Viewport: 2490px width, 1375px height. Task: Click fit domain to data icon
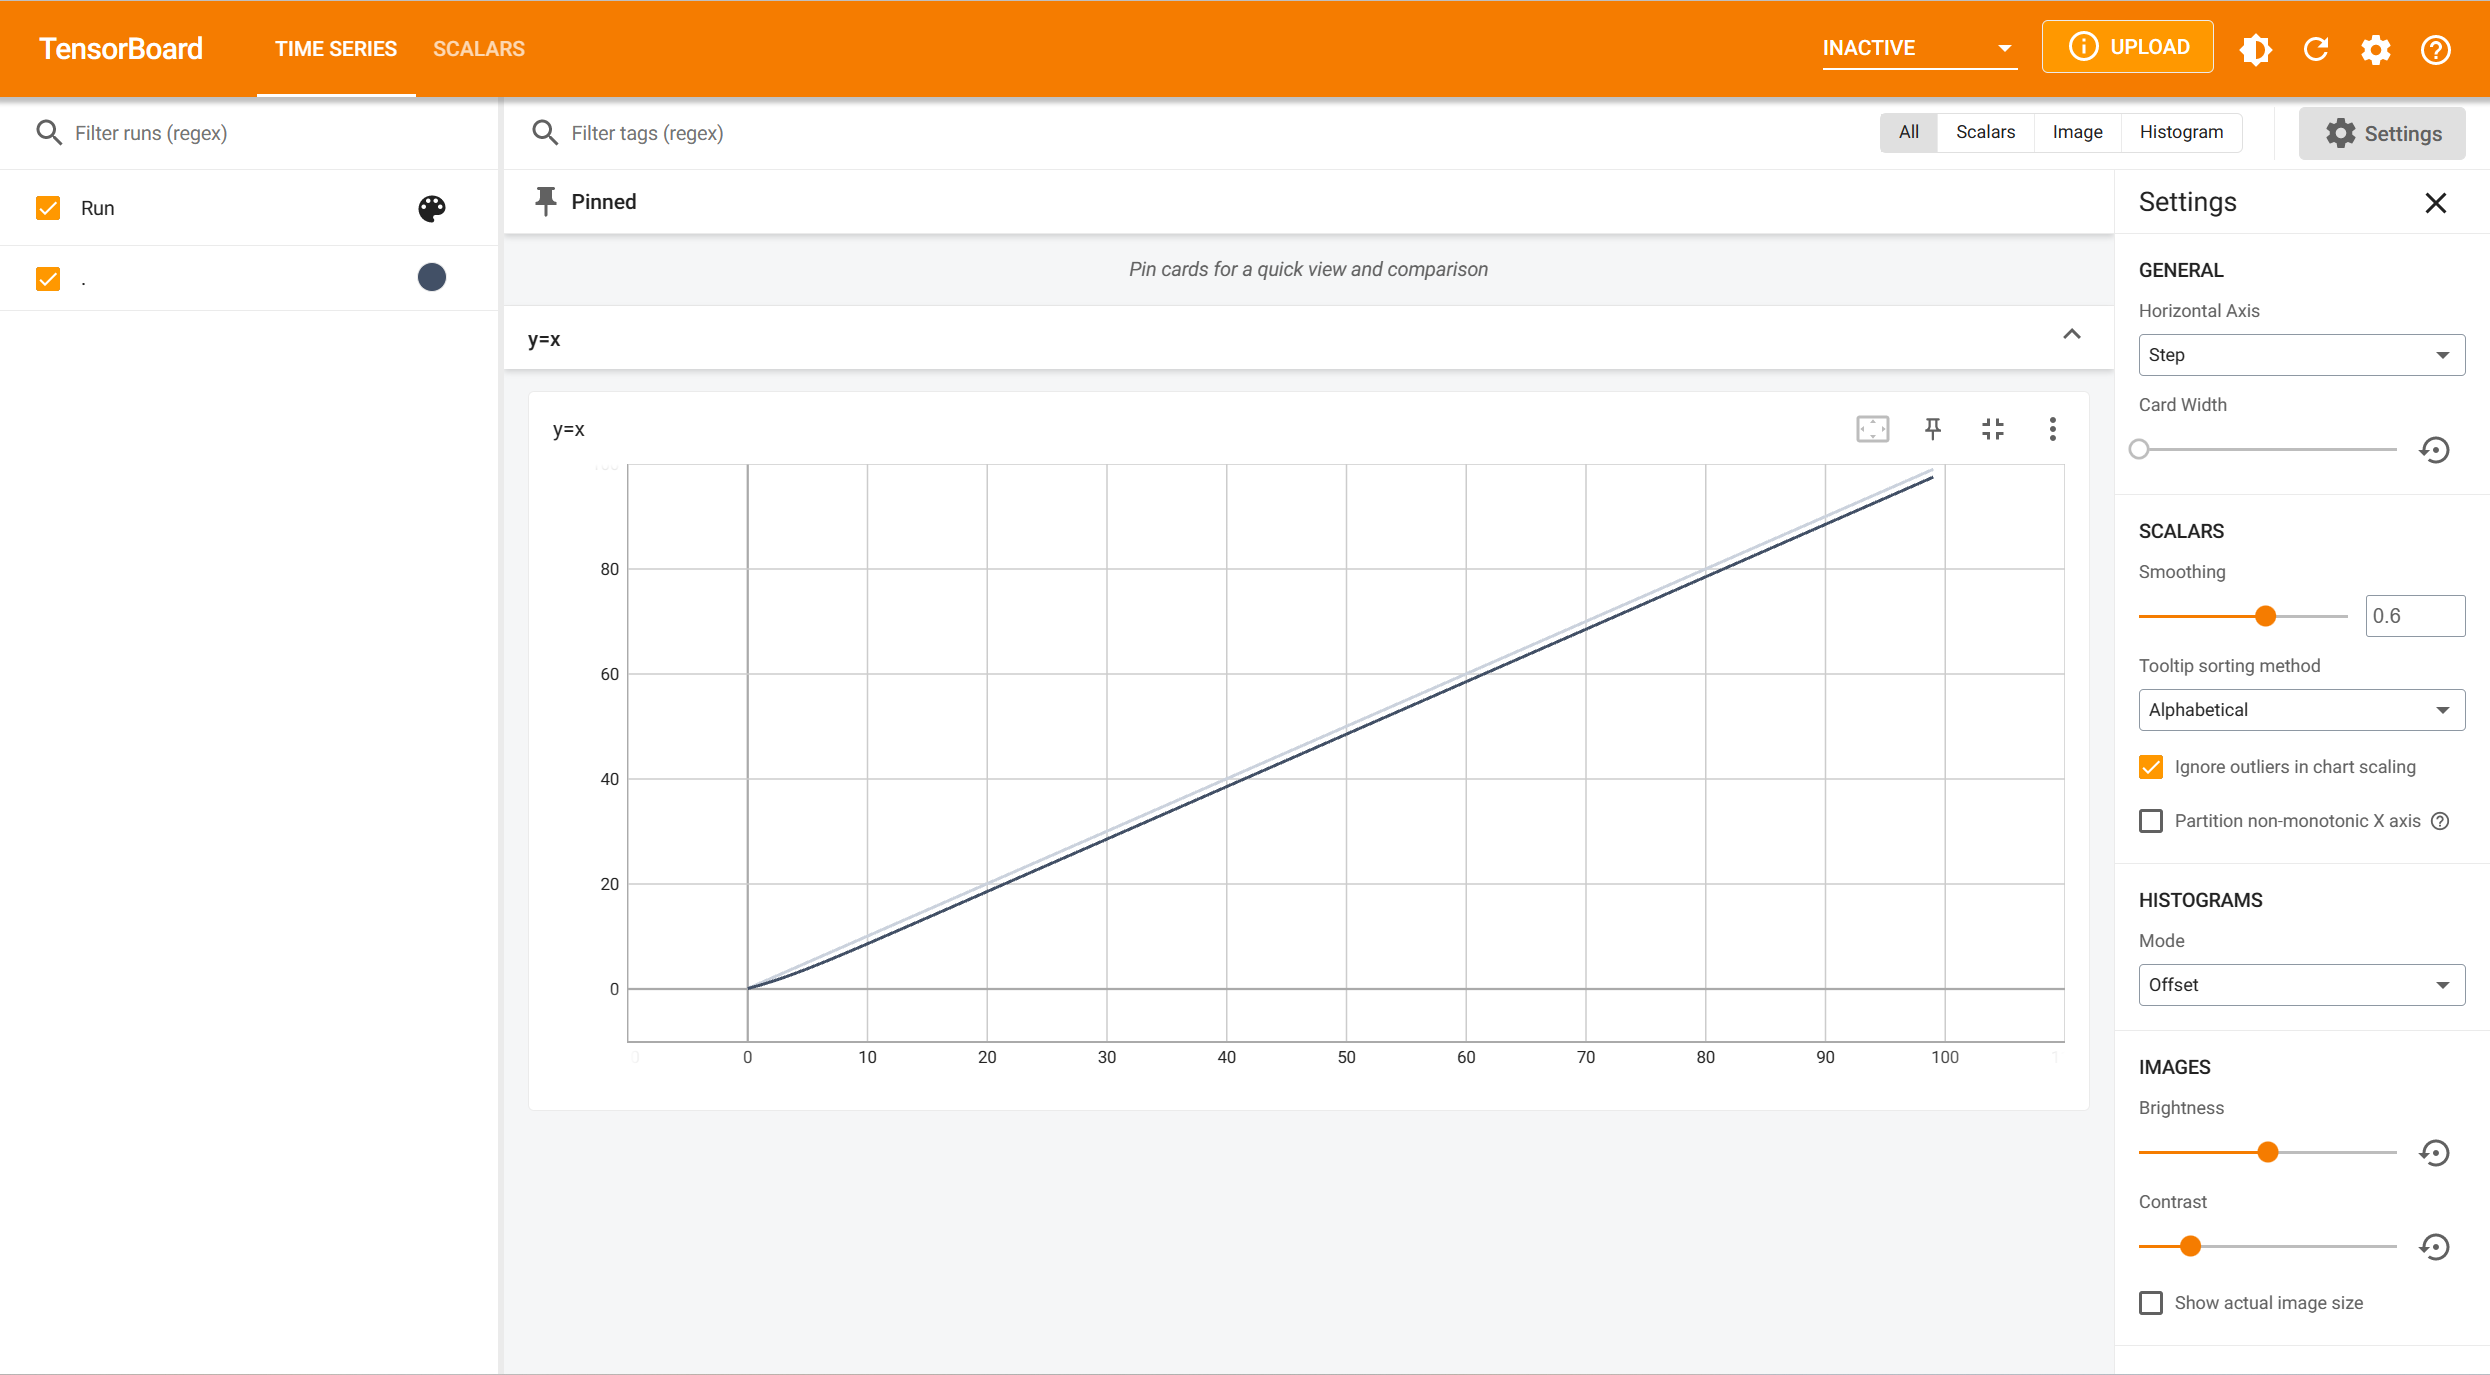(x=1873, y=429)
